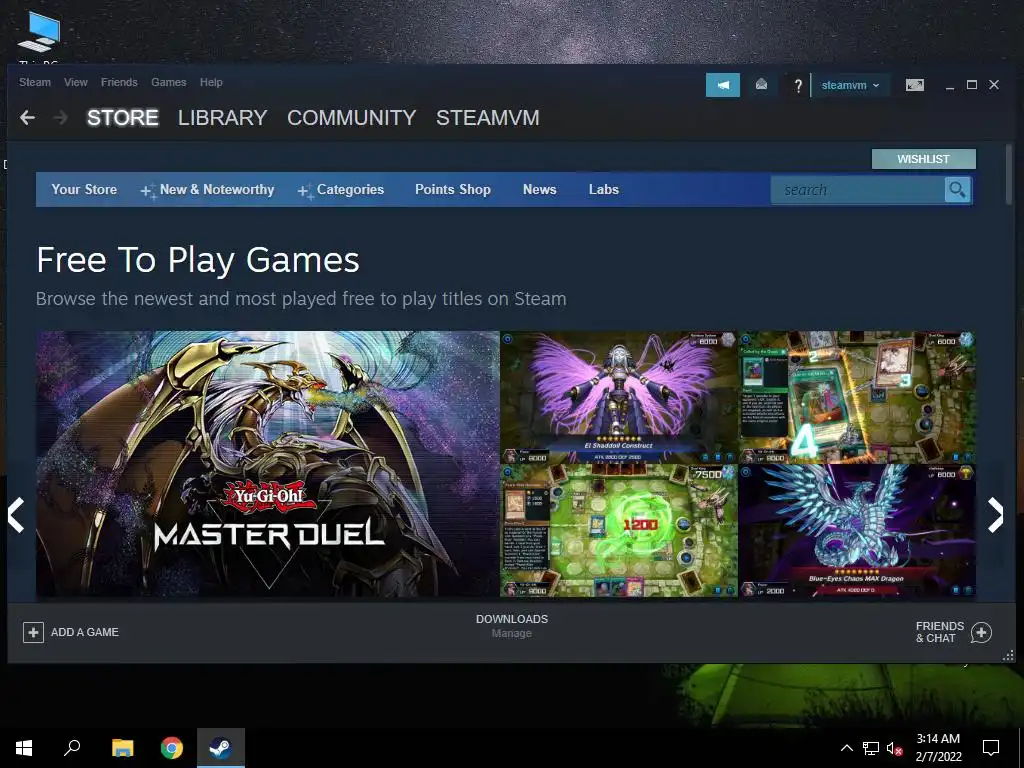Switch to Big Picture mode icon

coord(914,85)
